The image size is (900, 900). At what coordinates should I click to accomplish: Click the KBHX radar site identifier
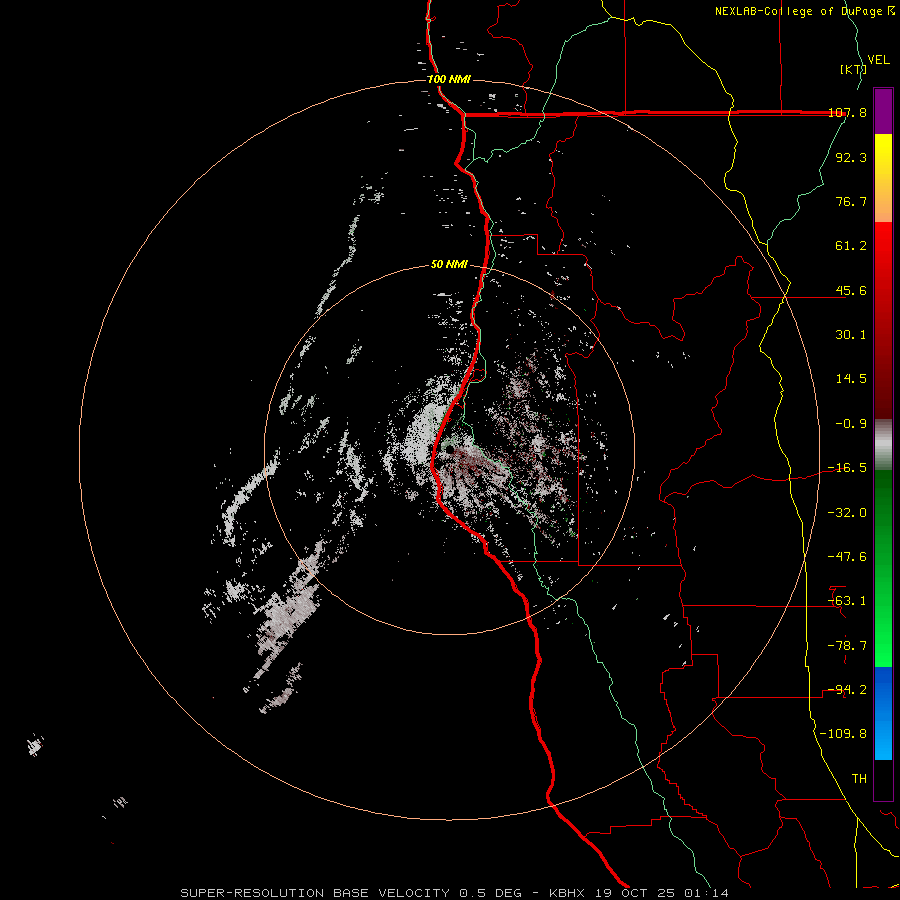coord(567,893)
